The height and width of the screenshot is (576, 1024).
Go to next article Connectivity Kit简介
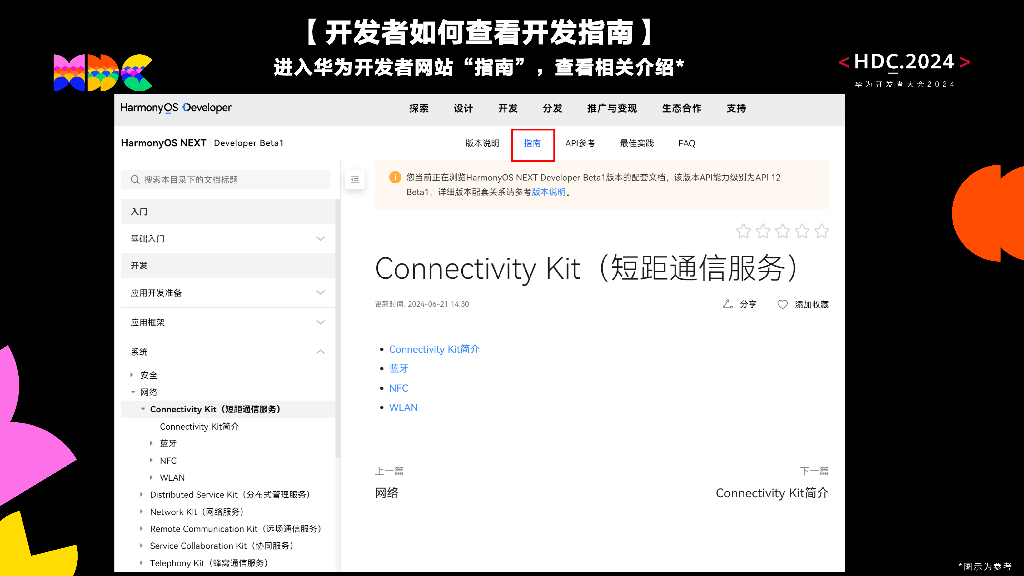coord(773,493)
